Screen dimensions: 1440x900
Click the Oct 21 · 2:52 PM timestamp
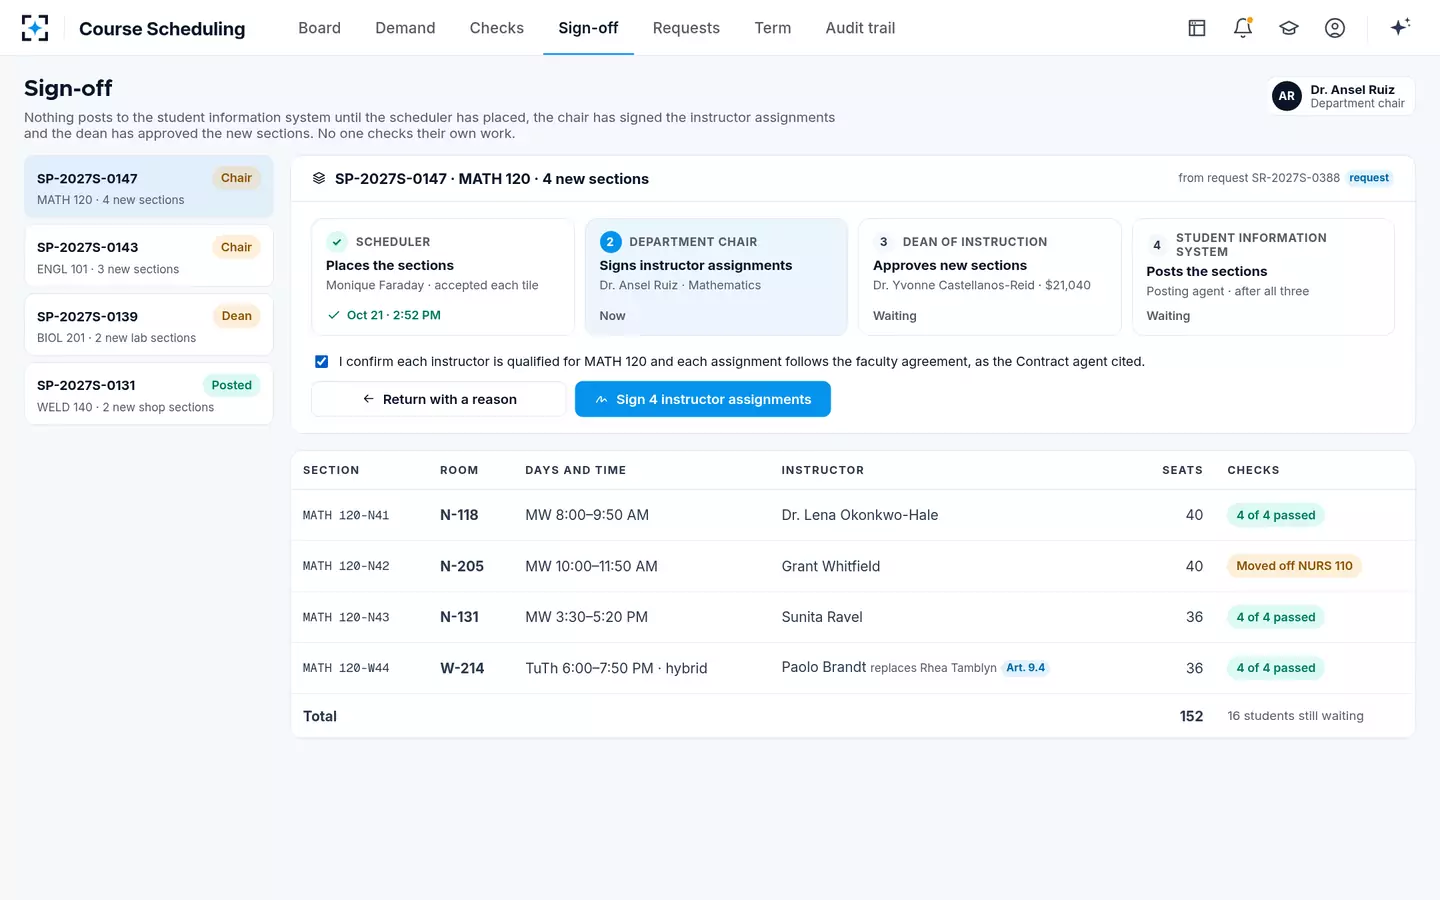click(394, 315)
